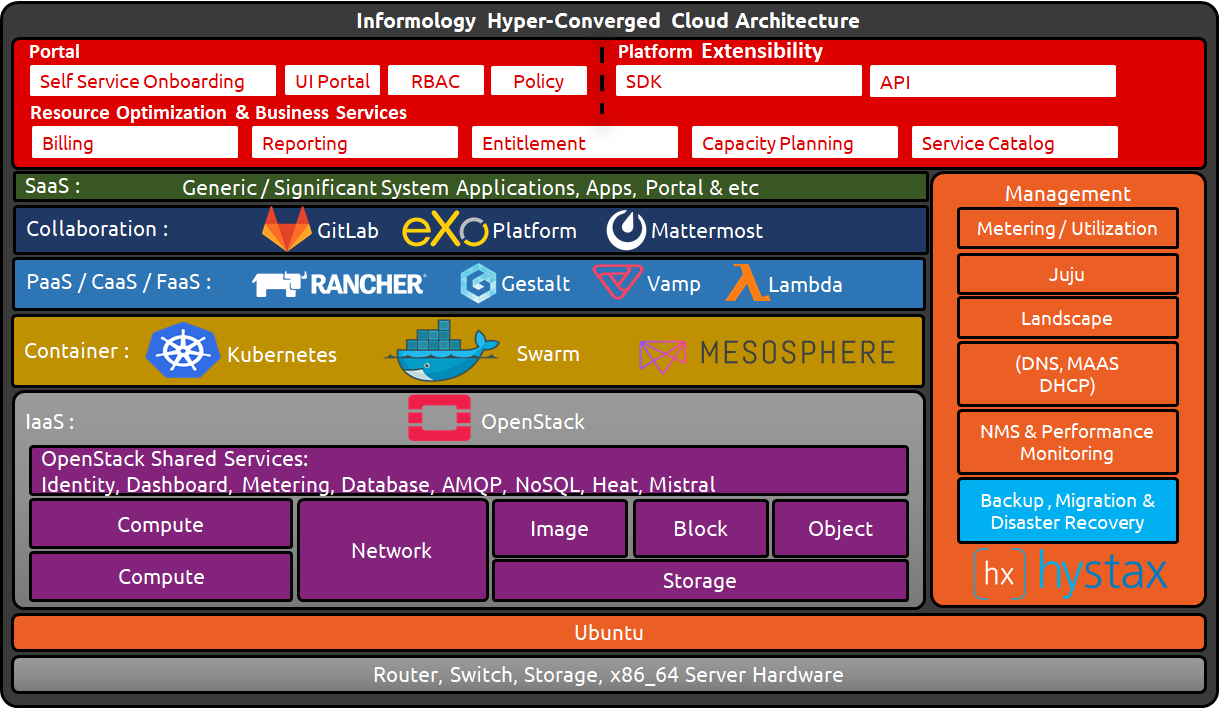The image size is (1219, 708).
Task: Select the Entitlement box
Action: [x=575, y=143]
